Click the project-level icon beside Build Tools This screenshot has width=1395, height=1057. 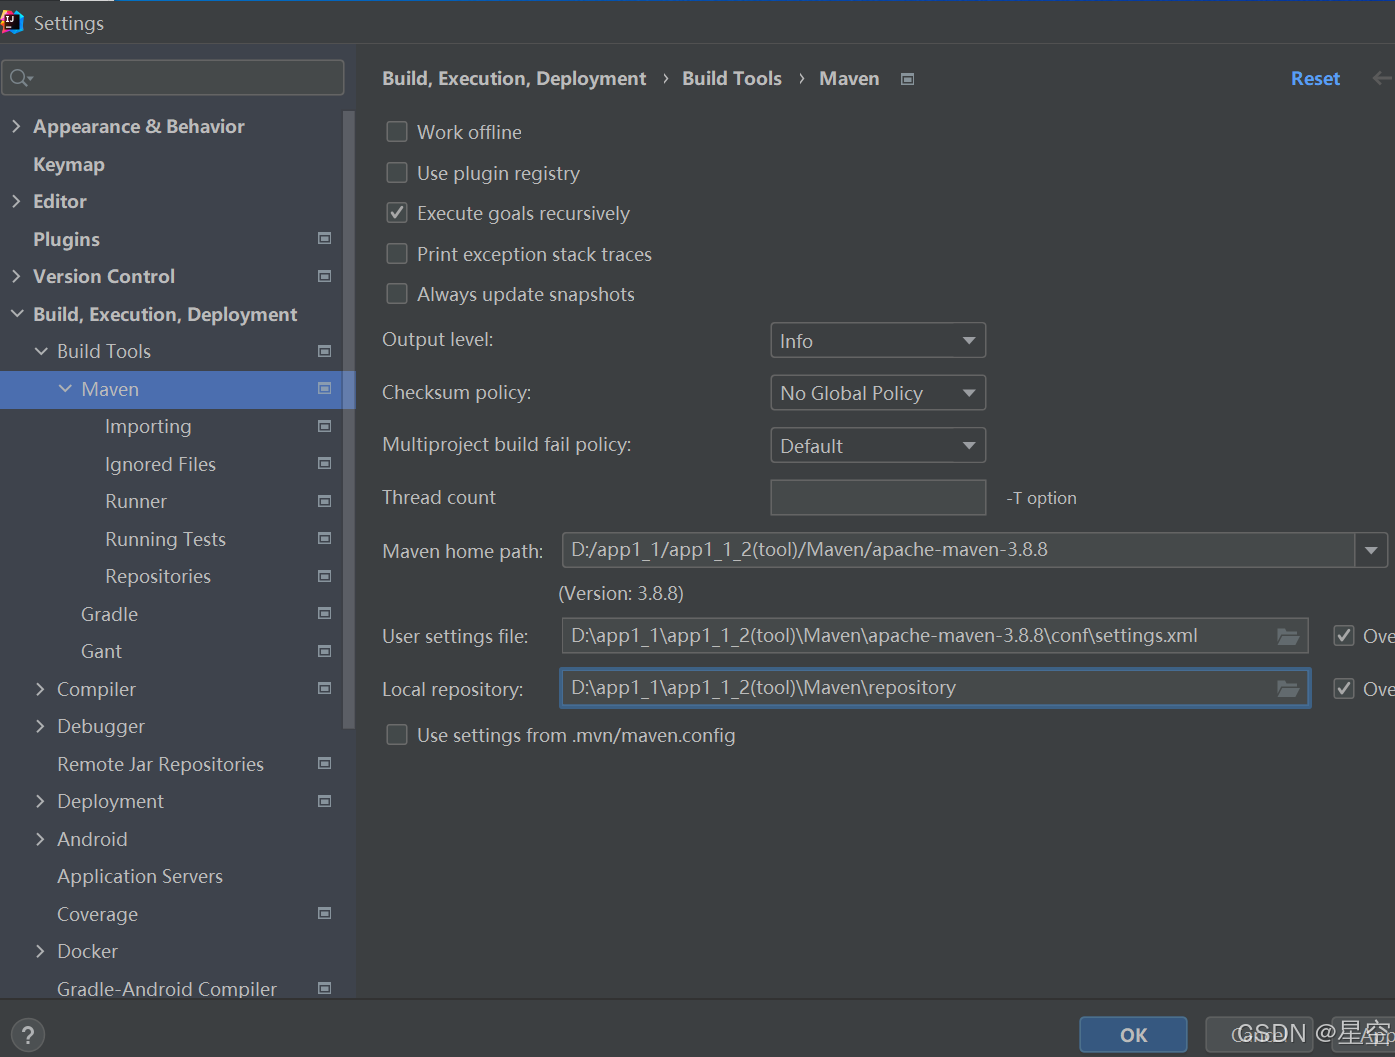pos(324,351)
